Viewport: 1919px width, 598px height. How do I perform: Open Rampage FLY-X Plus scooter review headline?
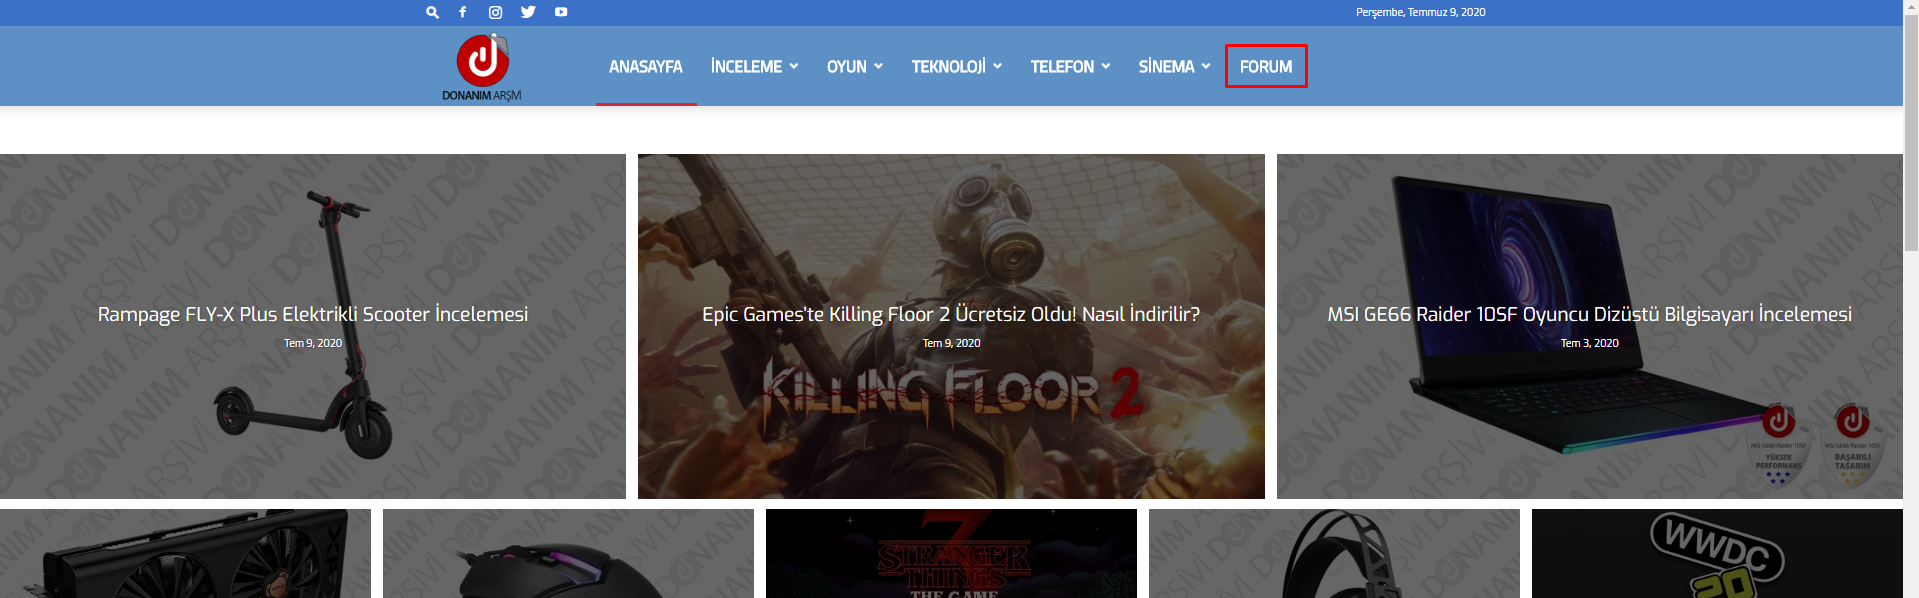313,314
